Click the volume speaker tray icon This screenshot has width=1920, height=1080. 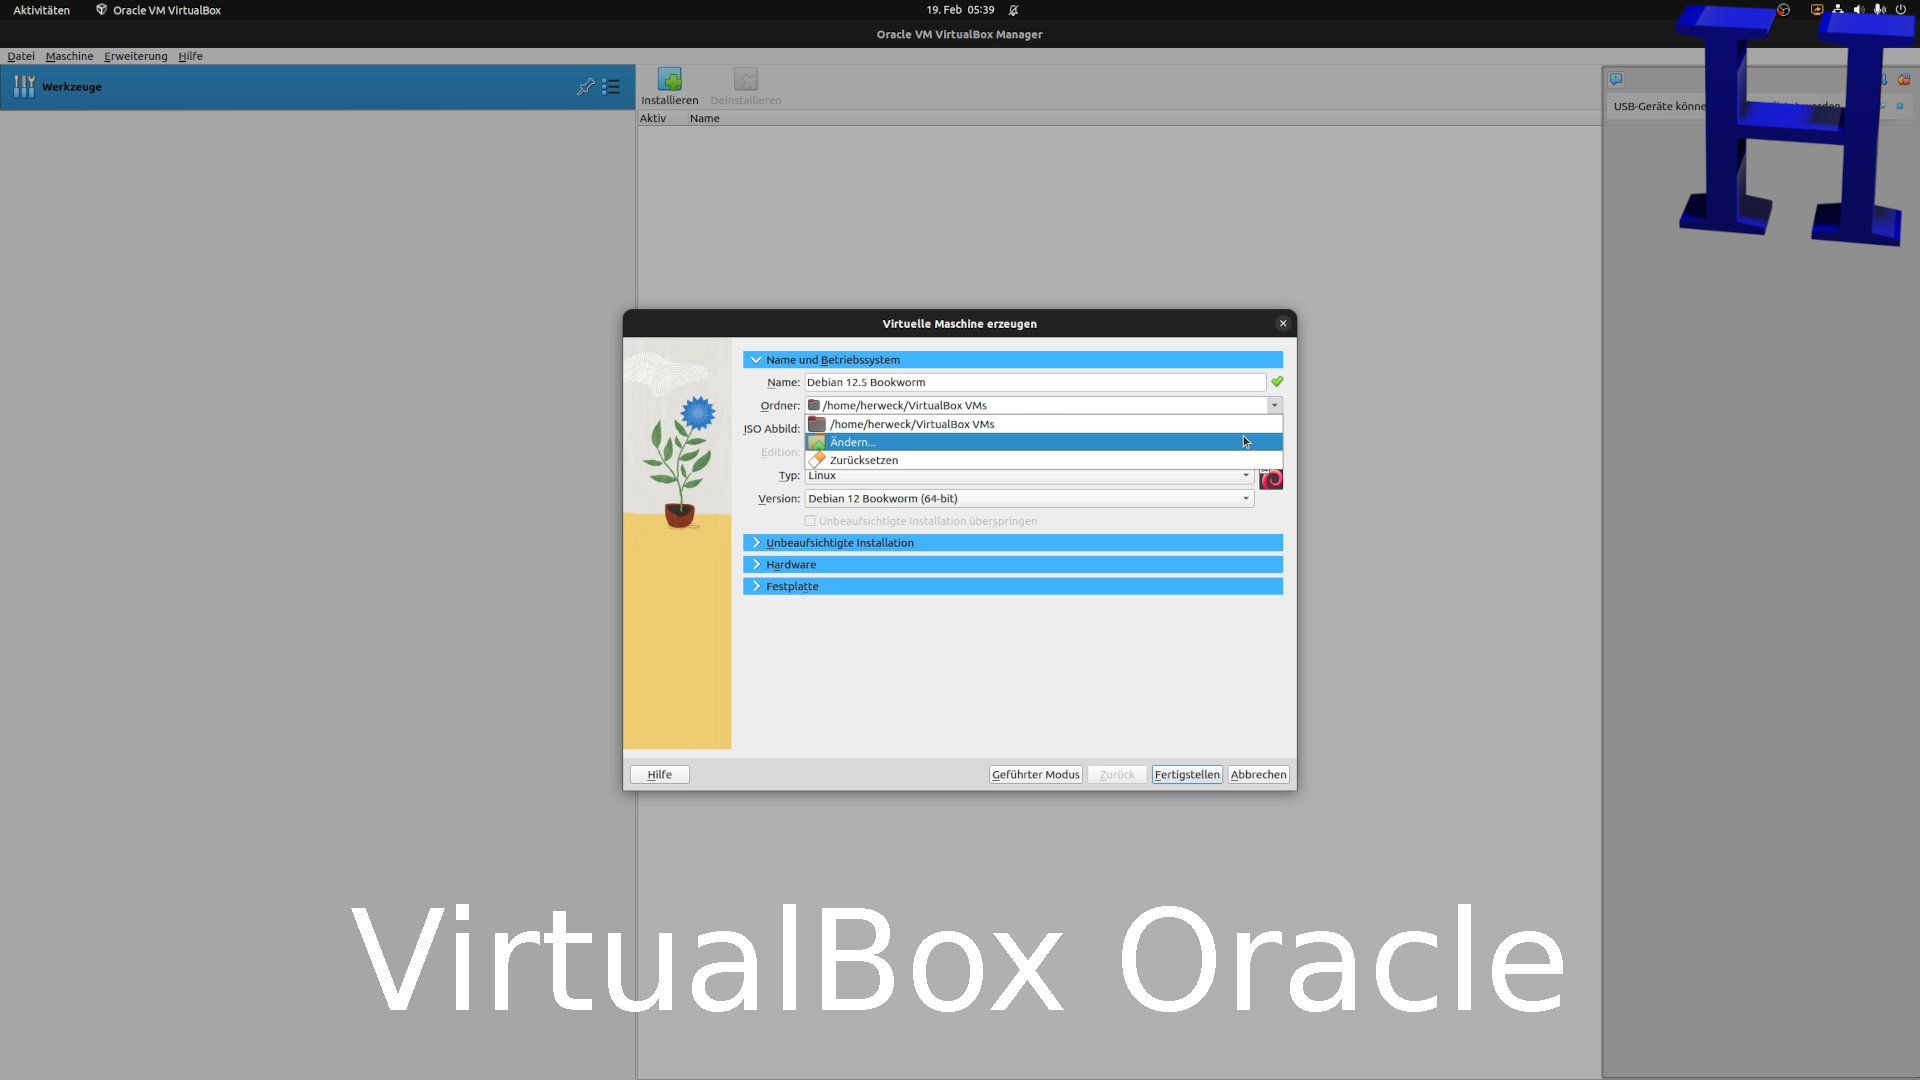pos(1859,10)
